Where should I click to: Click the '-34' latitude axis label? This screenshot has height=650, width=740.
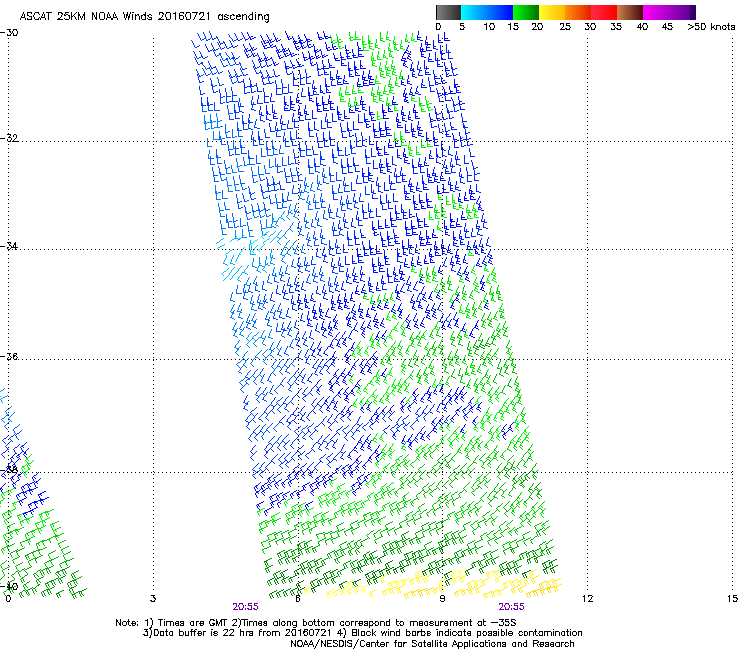coord(9,246)
